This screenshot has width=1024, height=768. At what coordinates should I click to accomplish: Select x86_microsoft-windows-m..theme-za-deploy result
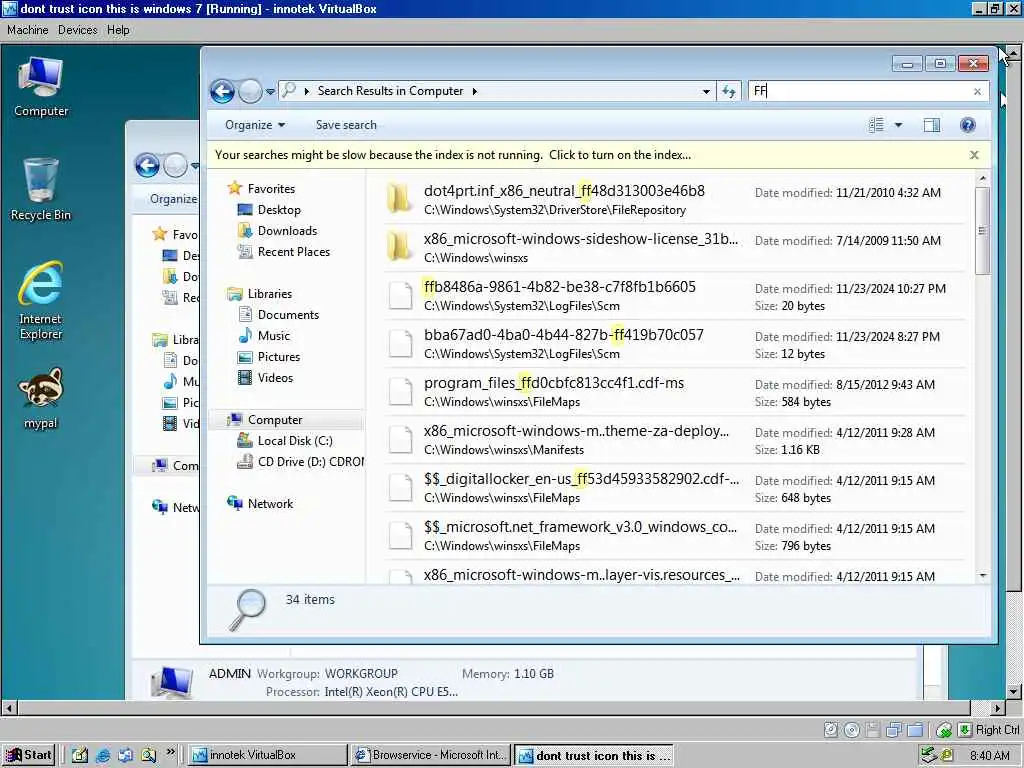pos(675,440)
